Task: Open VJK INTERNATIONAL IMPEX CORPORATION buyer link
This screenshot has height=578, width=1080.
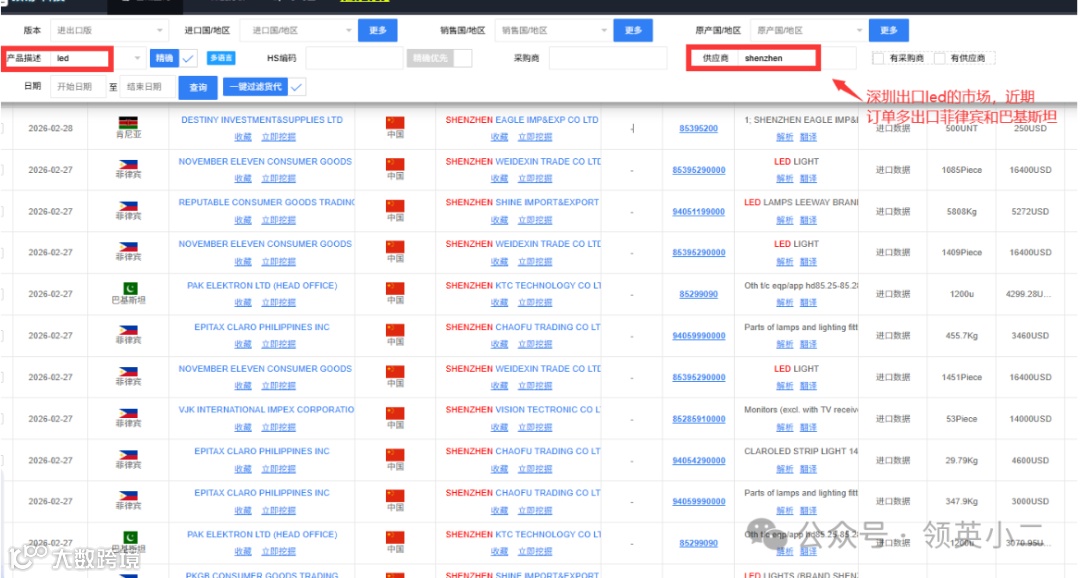Action: 267,410
